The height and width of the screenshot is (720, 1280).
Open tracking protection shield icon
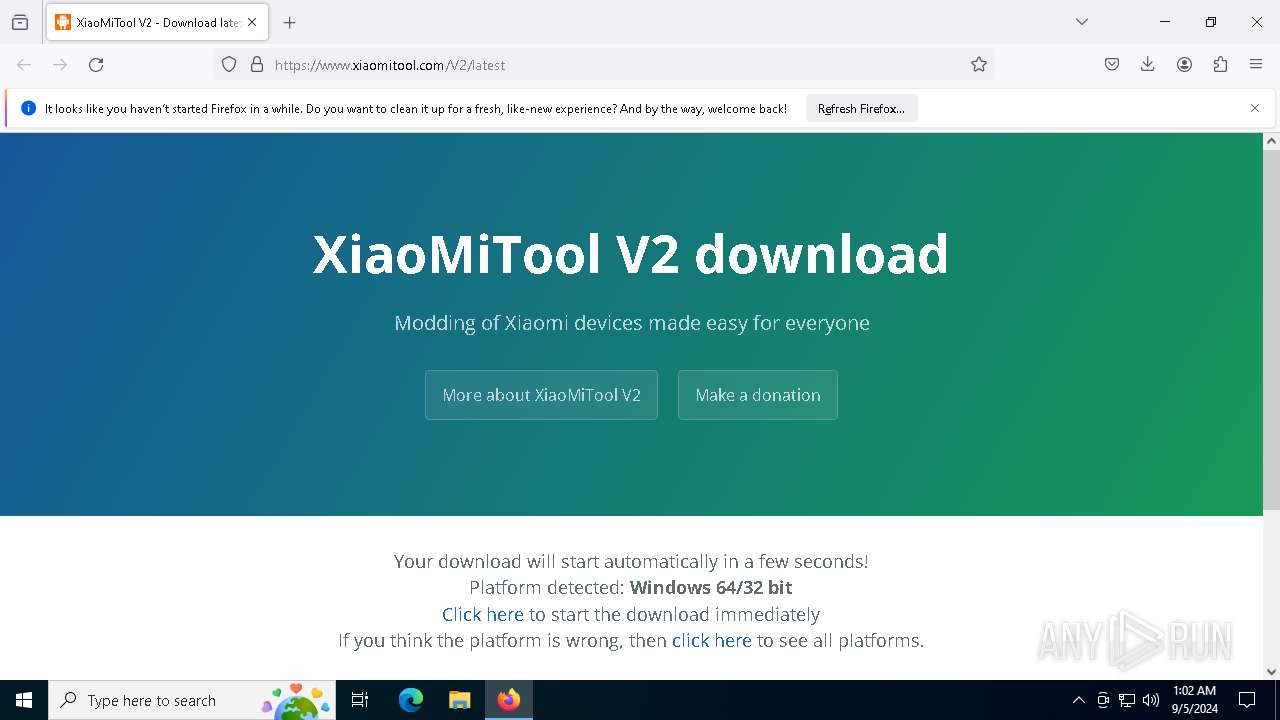229,65
